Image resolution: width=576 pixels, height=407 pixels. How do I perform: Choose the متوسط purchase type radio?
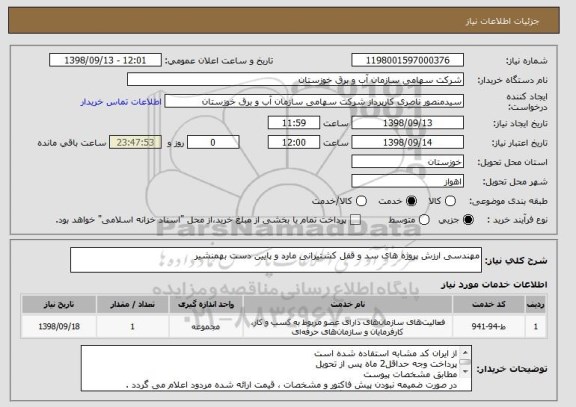pyautogui.click(x=424, y=220)
